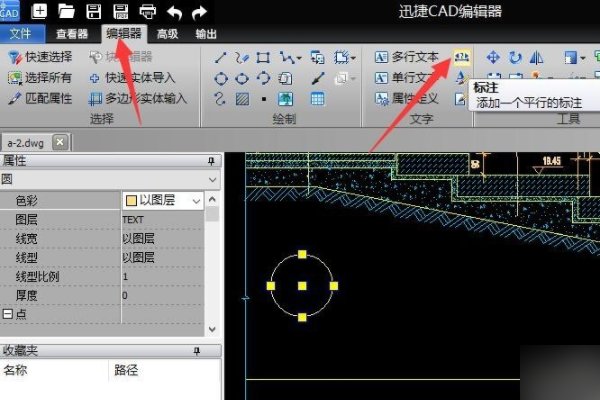Viewport: 600px width, 400px height.
Task: Select the freehand Spline tool
Action: tap(242, 57)
